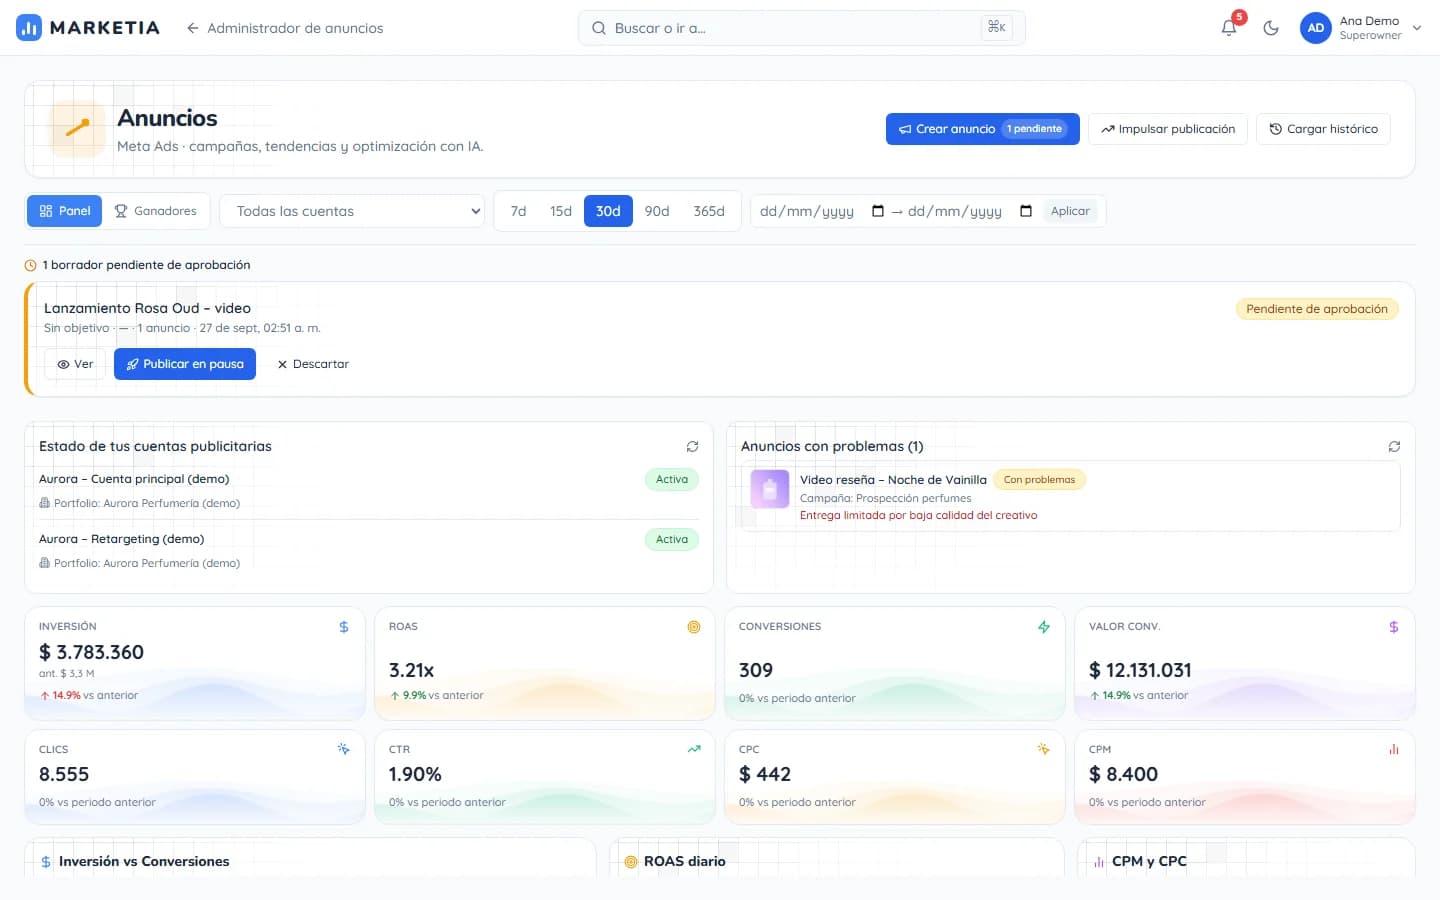1440x900 pixels.
Task: Click Descartar on the draft
Action: tap(313, 364)
